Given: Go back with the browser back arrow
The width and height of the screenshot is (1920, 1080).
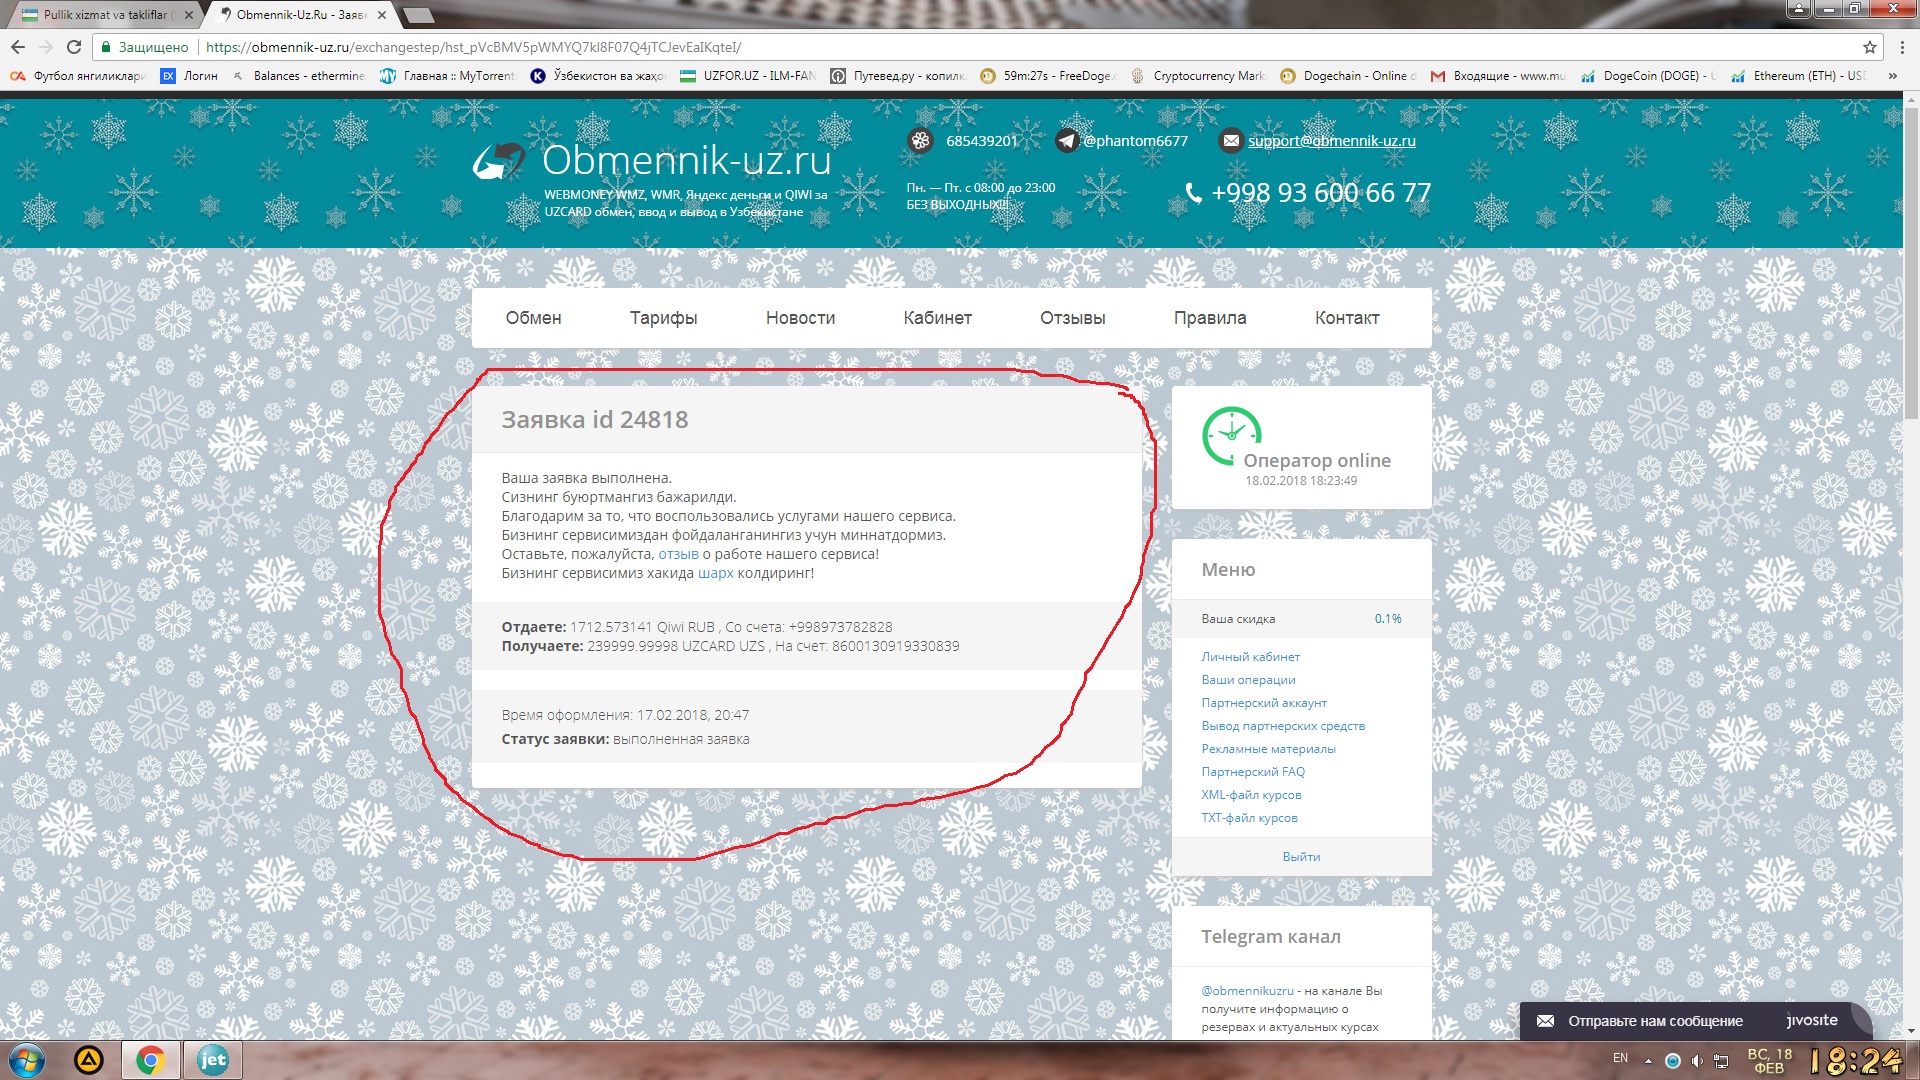Looking at the screenshot, I should (18, 47).
